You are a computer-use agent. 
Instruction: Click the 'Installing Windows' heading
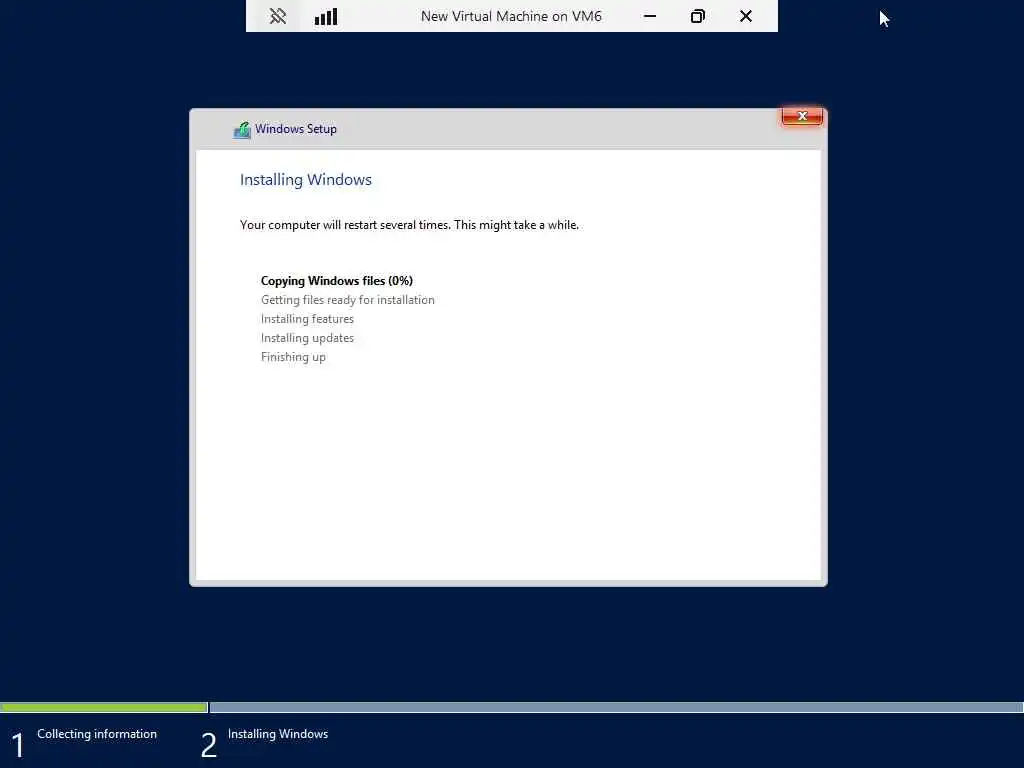click(306, 180)
